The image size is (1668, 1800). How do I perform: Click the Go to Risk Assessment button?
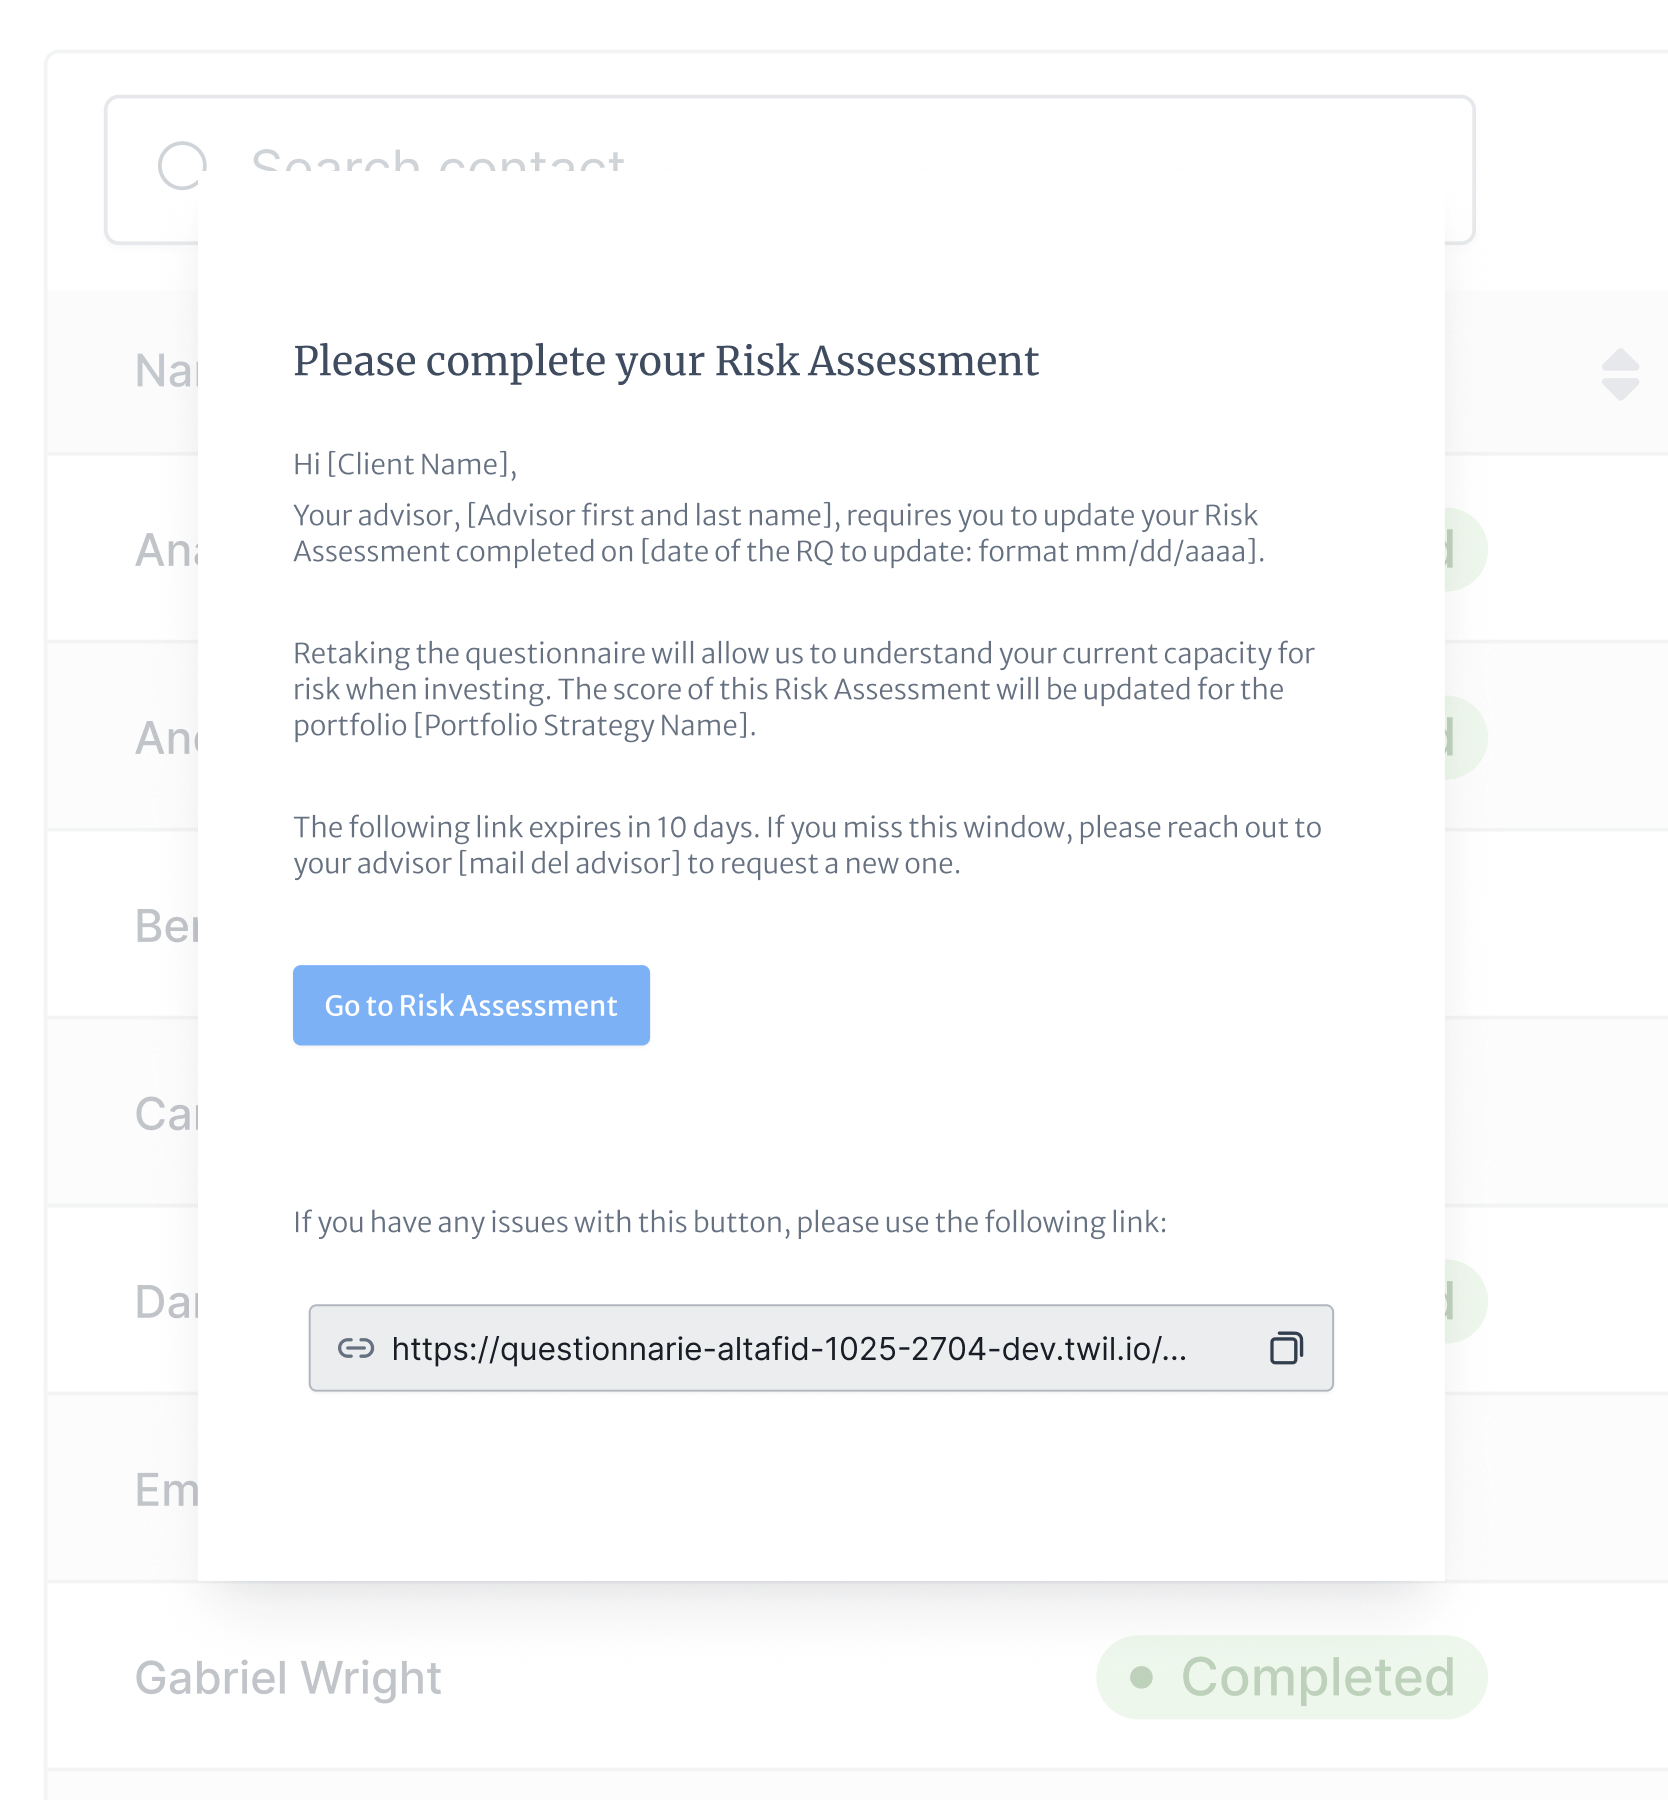(x=471, y=1005)
